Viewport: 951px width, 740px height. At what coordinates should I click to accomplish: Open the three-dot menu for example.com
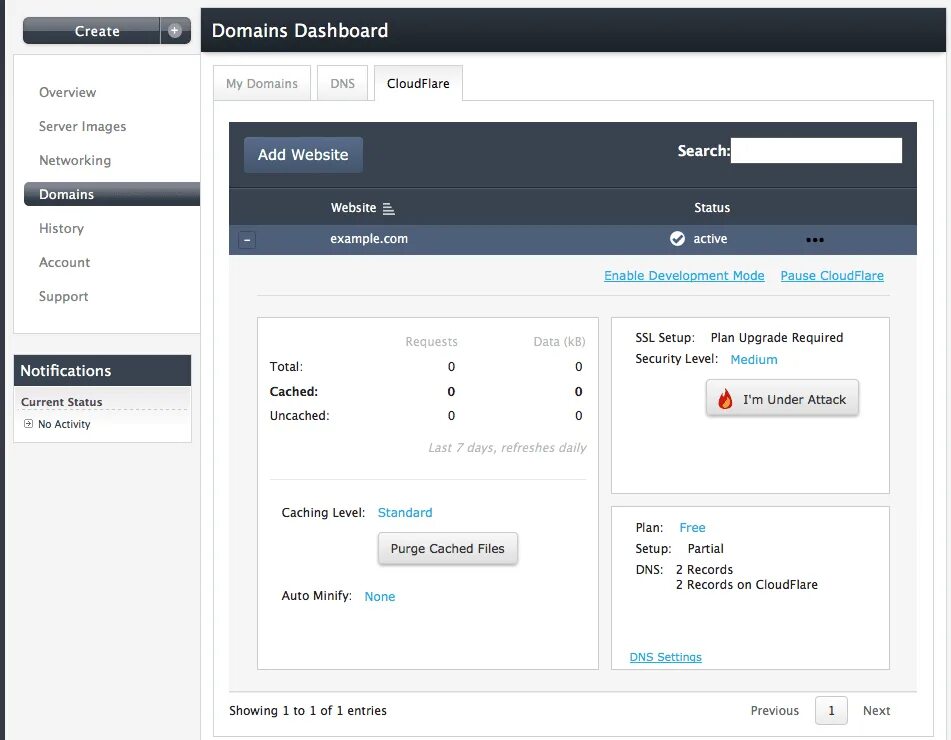[x=815, y=240]
